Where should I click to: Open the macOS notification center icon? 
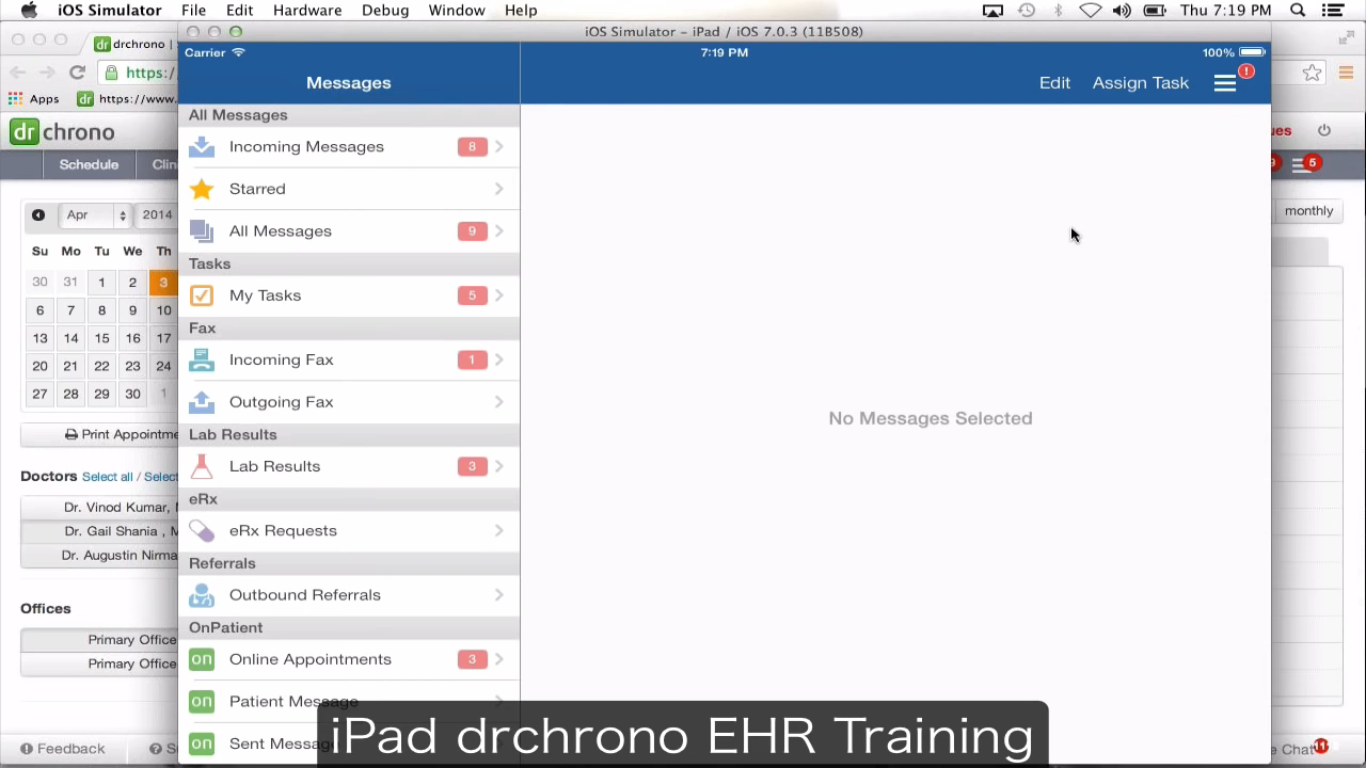pos(1333,10)
